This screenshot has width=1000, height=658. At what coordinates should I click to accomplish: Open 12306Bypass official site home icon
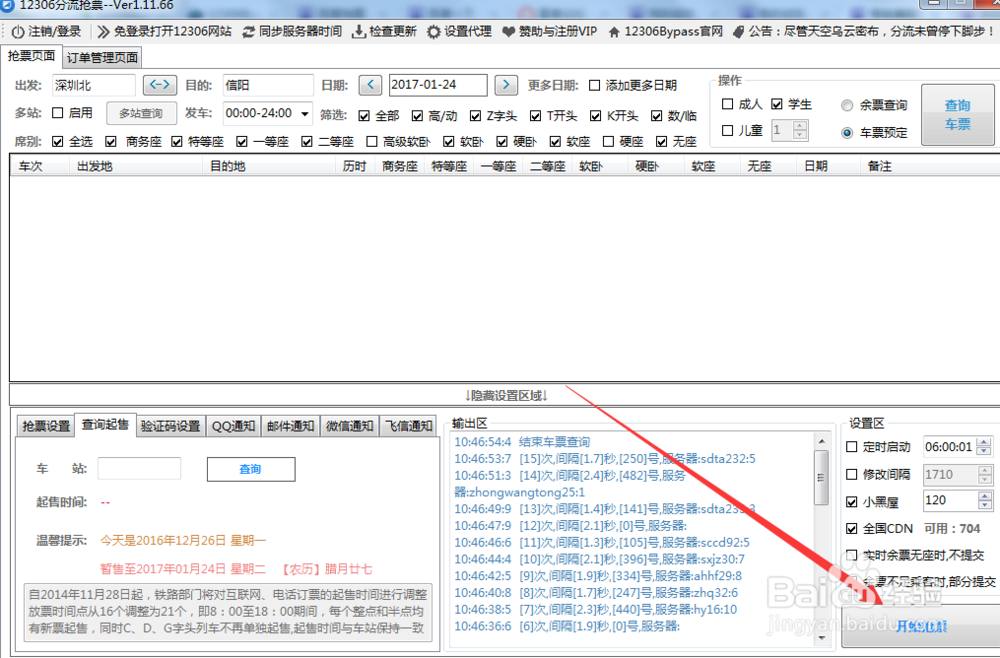614,32
